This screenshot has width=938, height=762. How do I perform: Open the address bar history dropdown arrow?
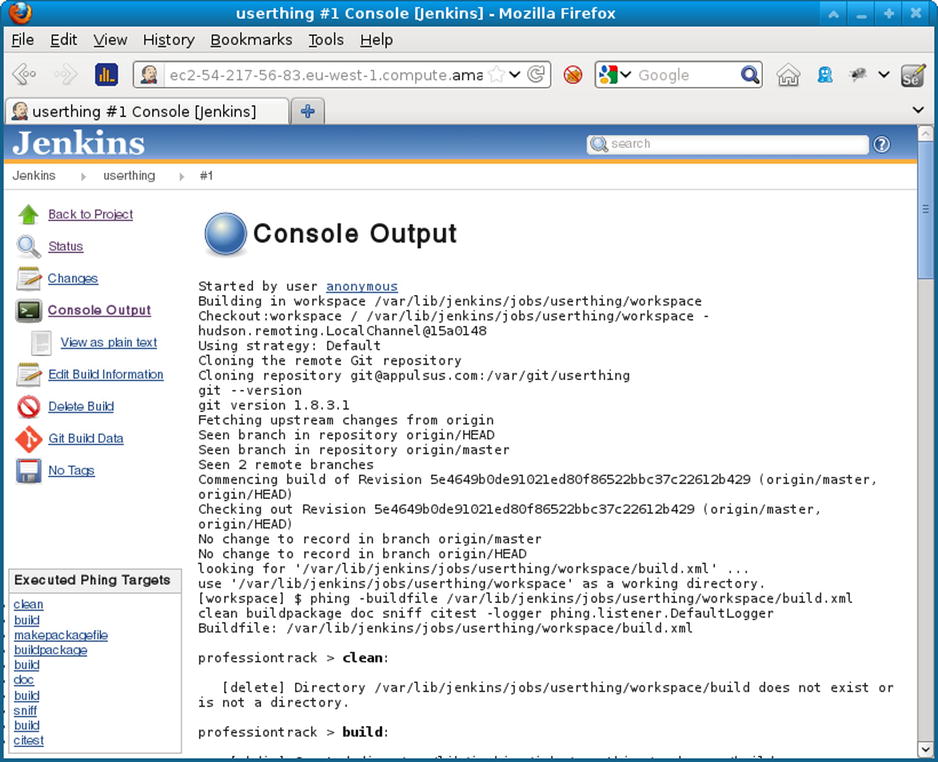point(514,75)
